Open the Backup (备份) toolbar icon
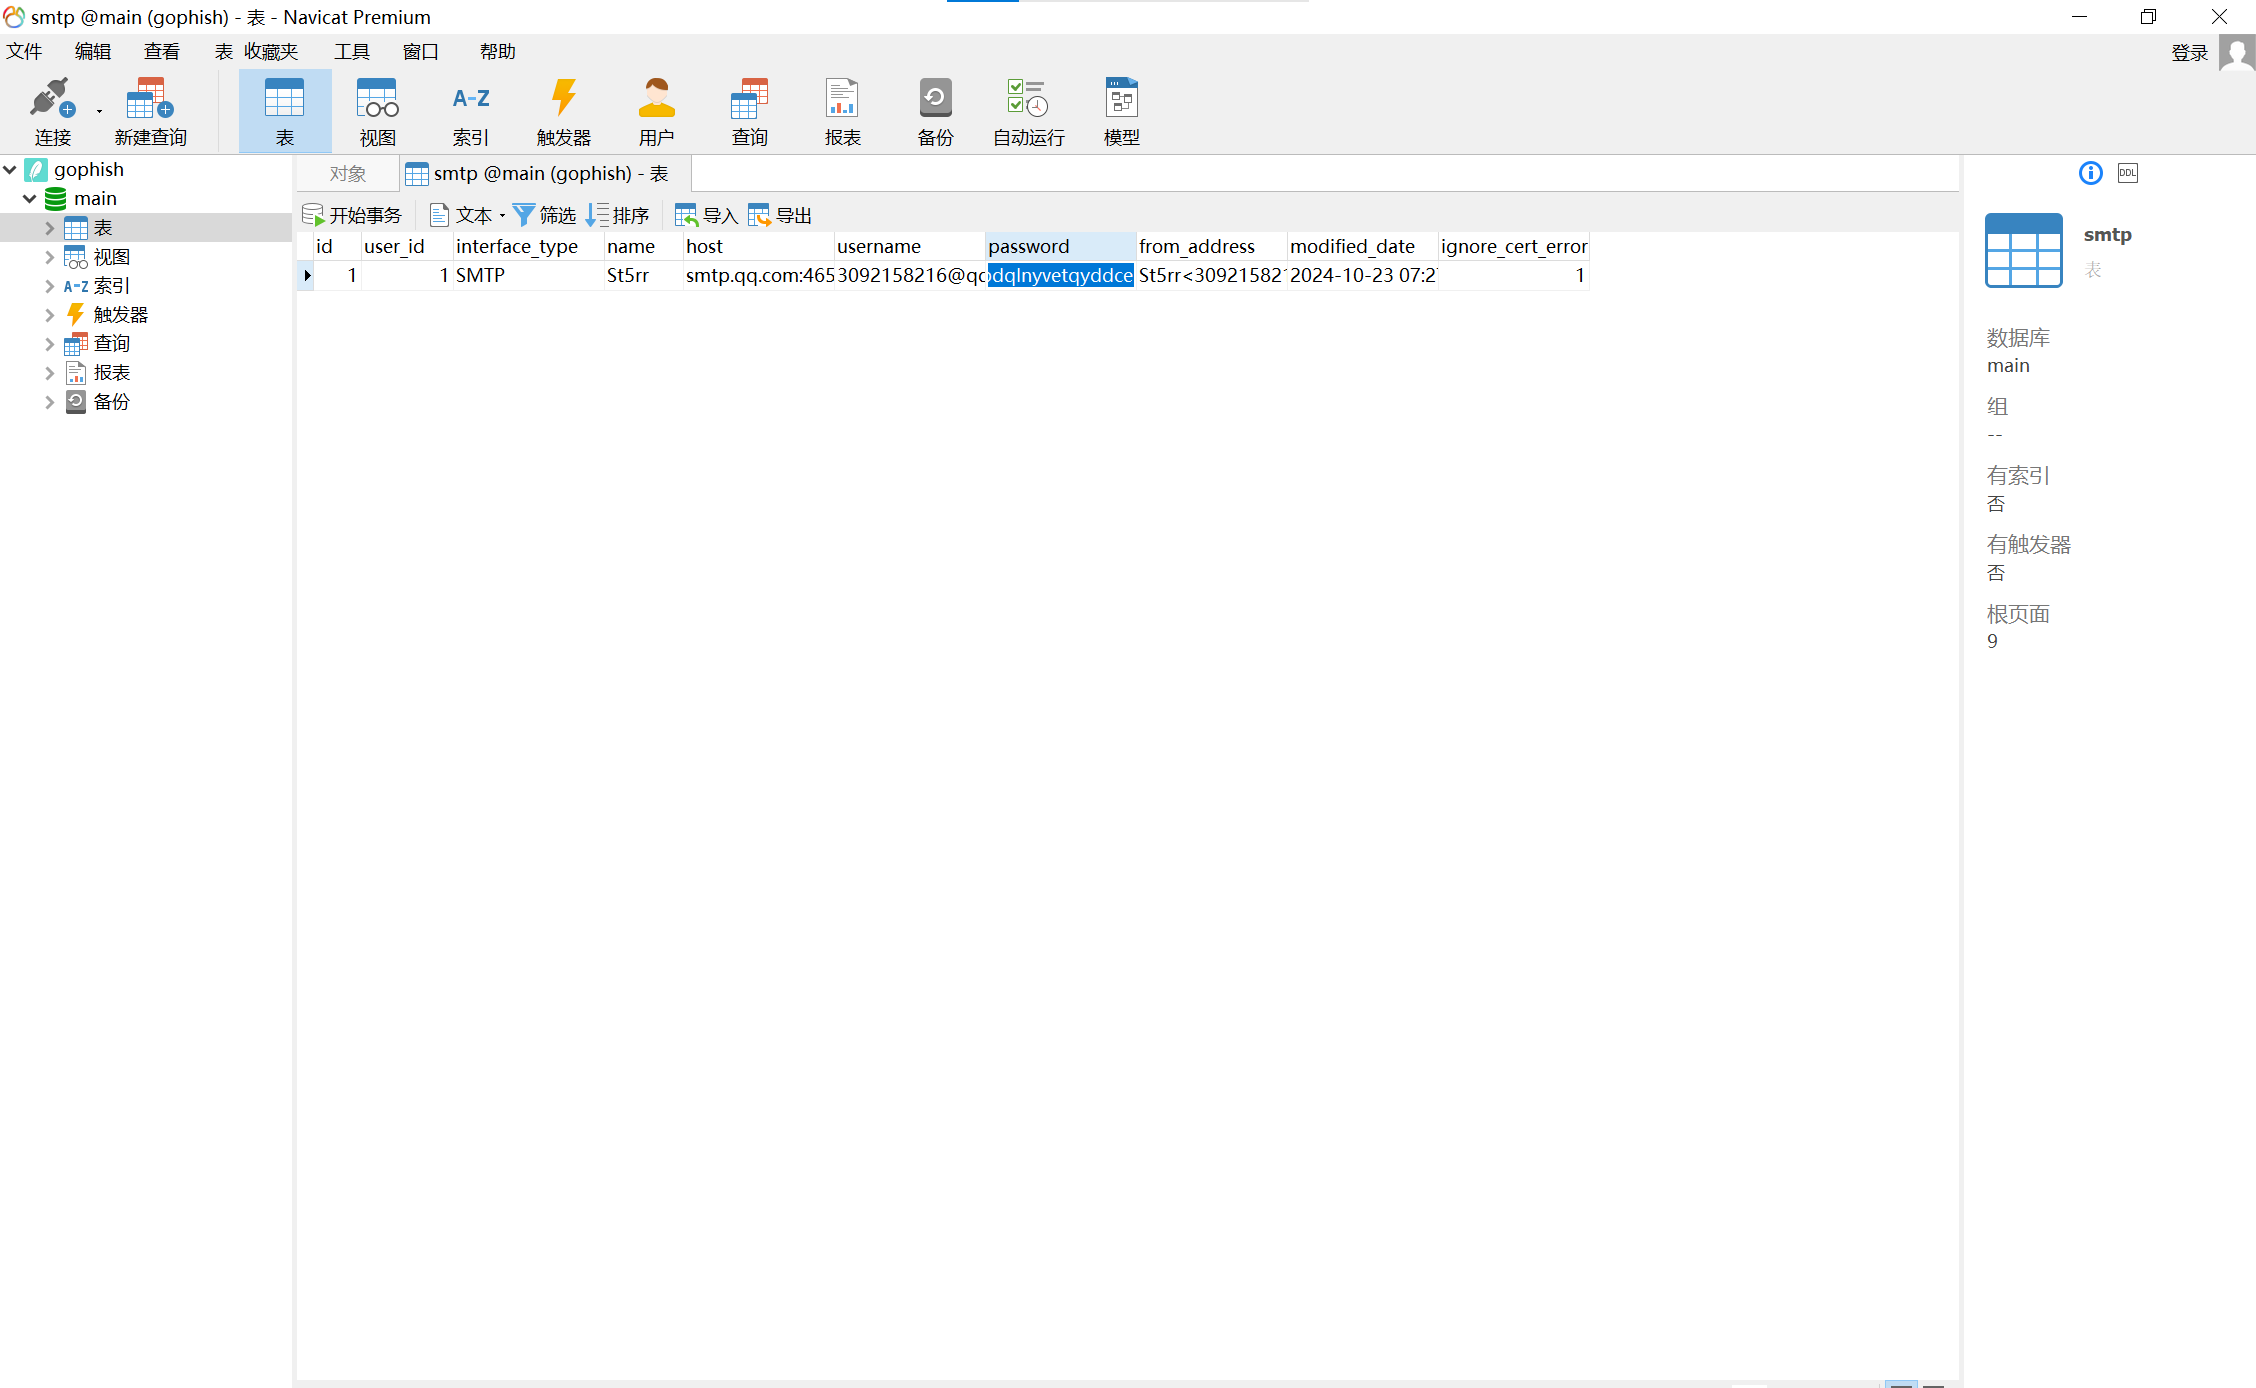Viewport: 2256px width, 1388px height. (x=935, y=112)
